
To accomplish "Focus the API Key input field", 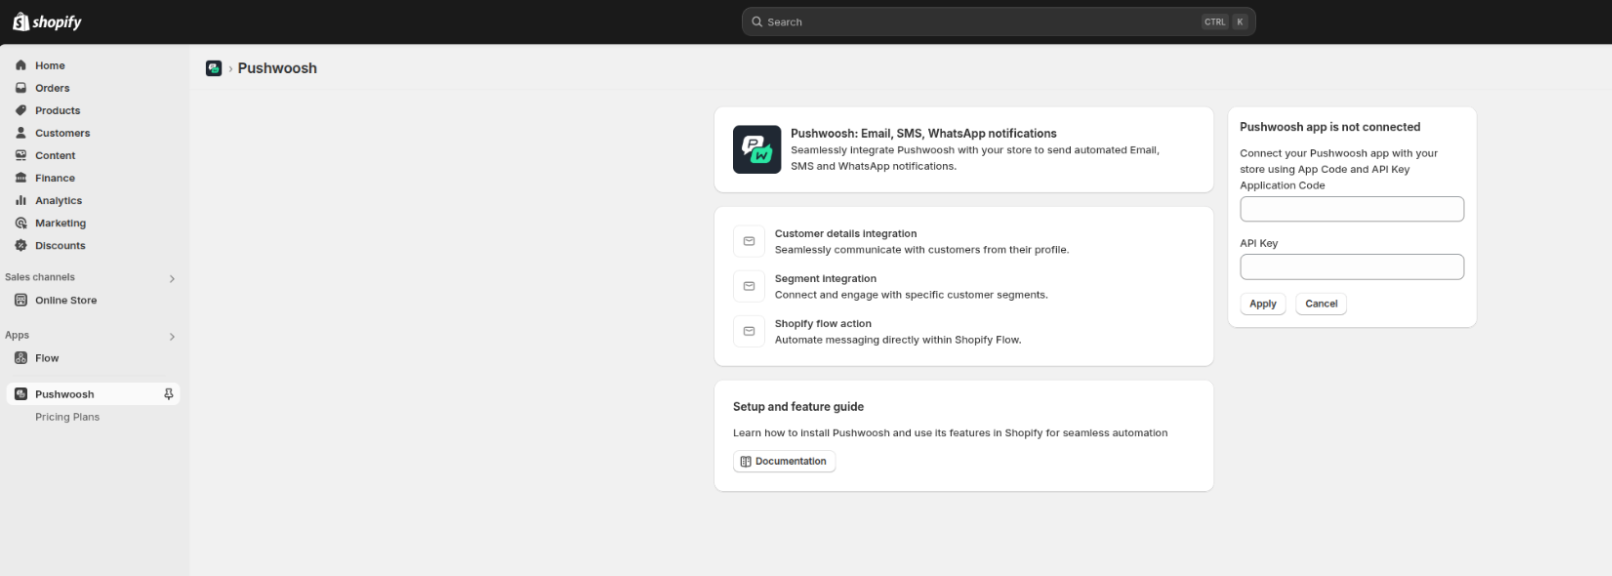I will (1352, 267).
